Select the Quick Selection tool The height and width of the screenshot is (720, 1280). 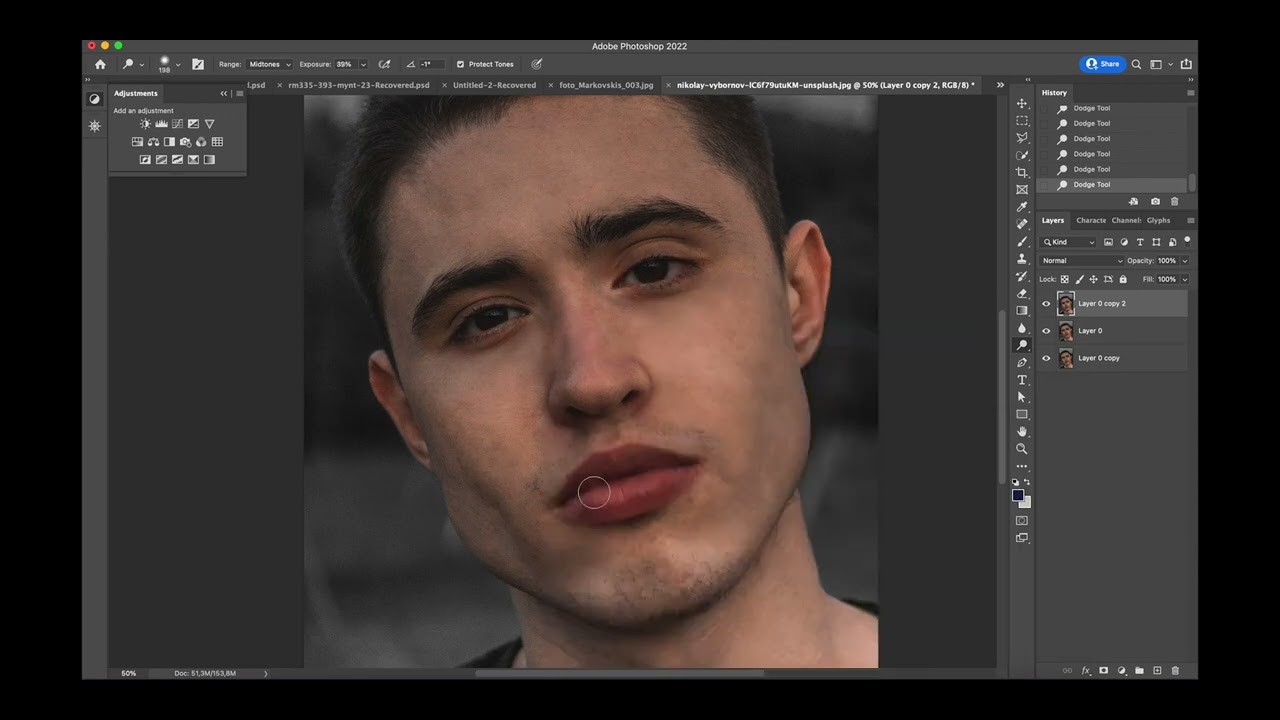coord(1021,155)
